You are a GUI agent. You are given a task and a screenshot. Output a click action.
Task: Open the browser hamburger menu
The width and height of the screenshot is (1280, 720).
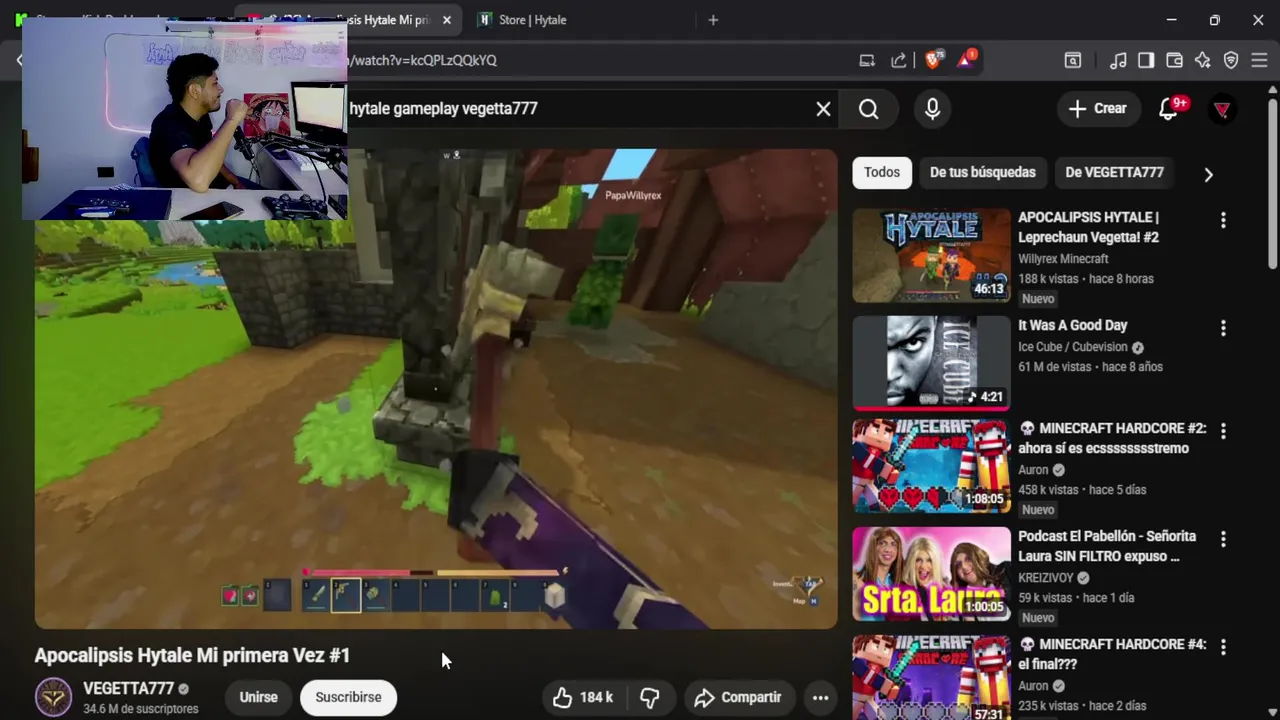1259,60
